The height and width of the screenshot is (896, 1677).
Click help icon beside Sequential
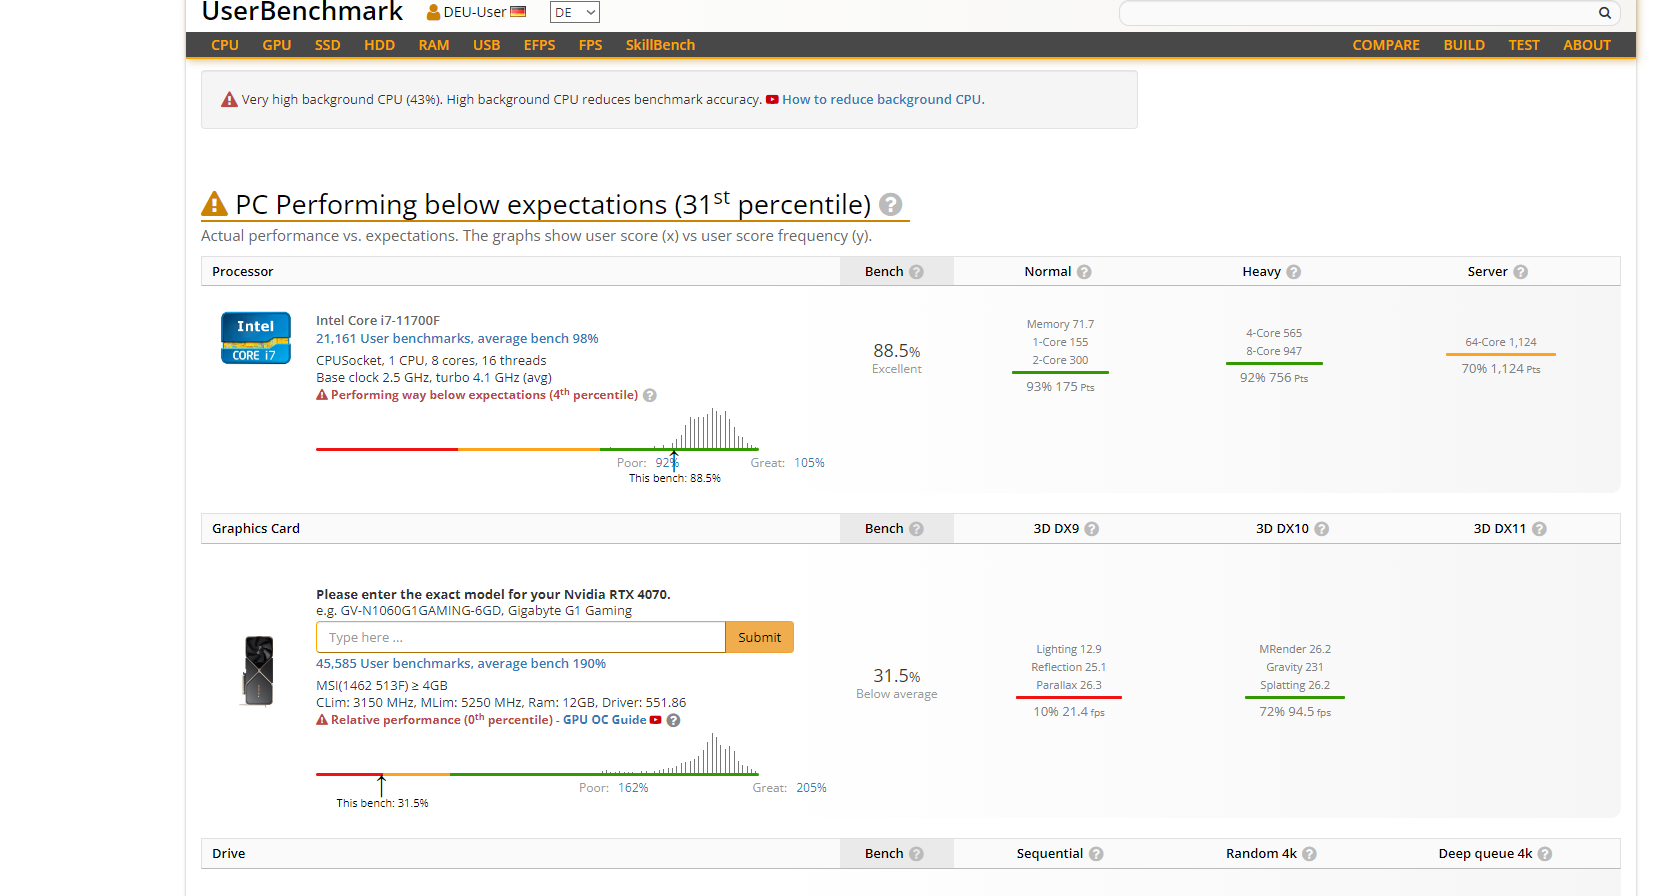click(1096, 854)
